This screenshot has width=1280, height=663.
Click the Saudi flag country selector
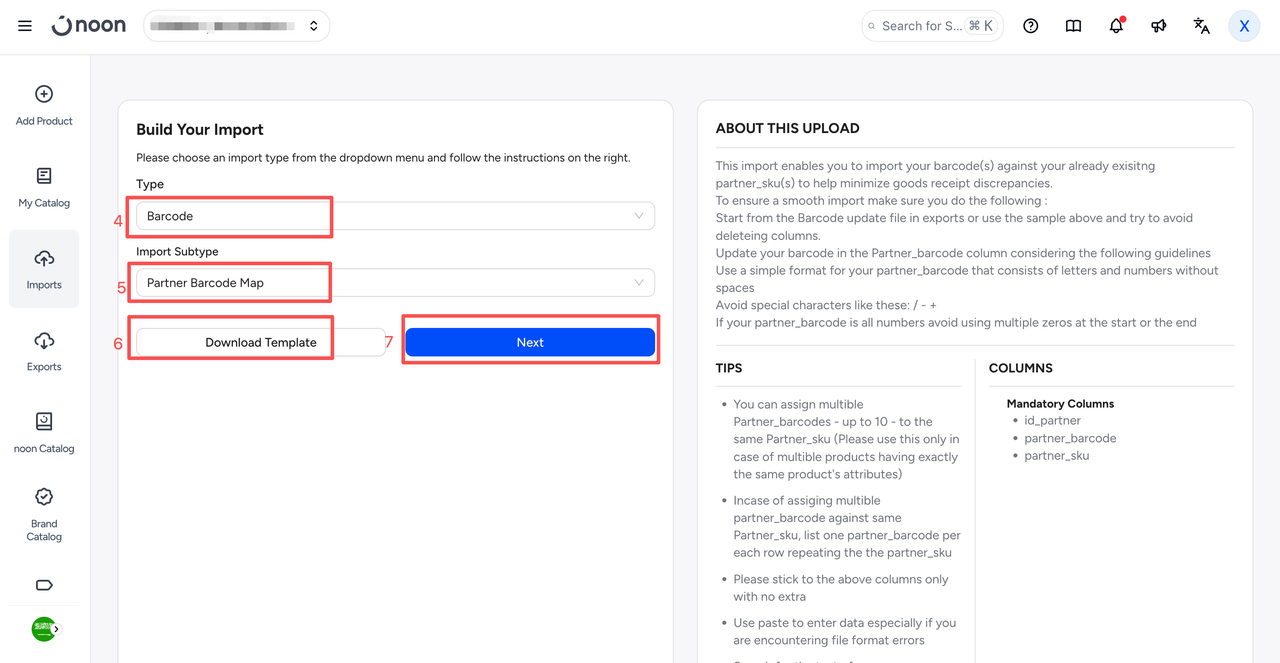[45, 629]
